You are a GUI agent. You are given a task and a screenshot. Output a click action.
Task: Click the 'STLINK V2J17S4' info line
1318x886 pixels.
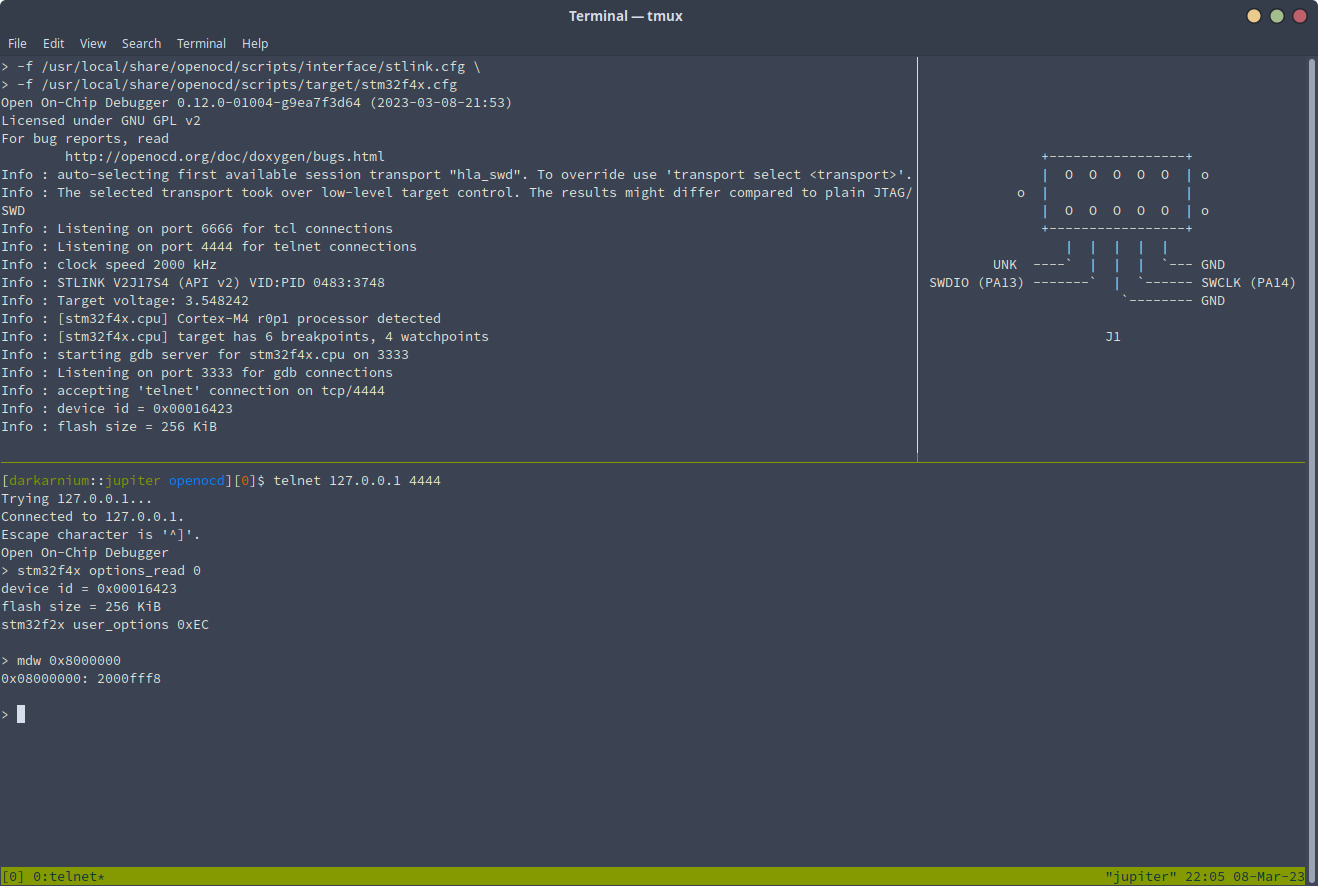[193, 283]
